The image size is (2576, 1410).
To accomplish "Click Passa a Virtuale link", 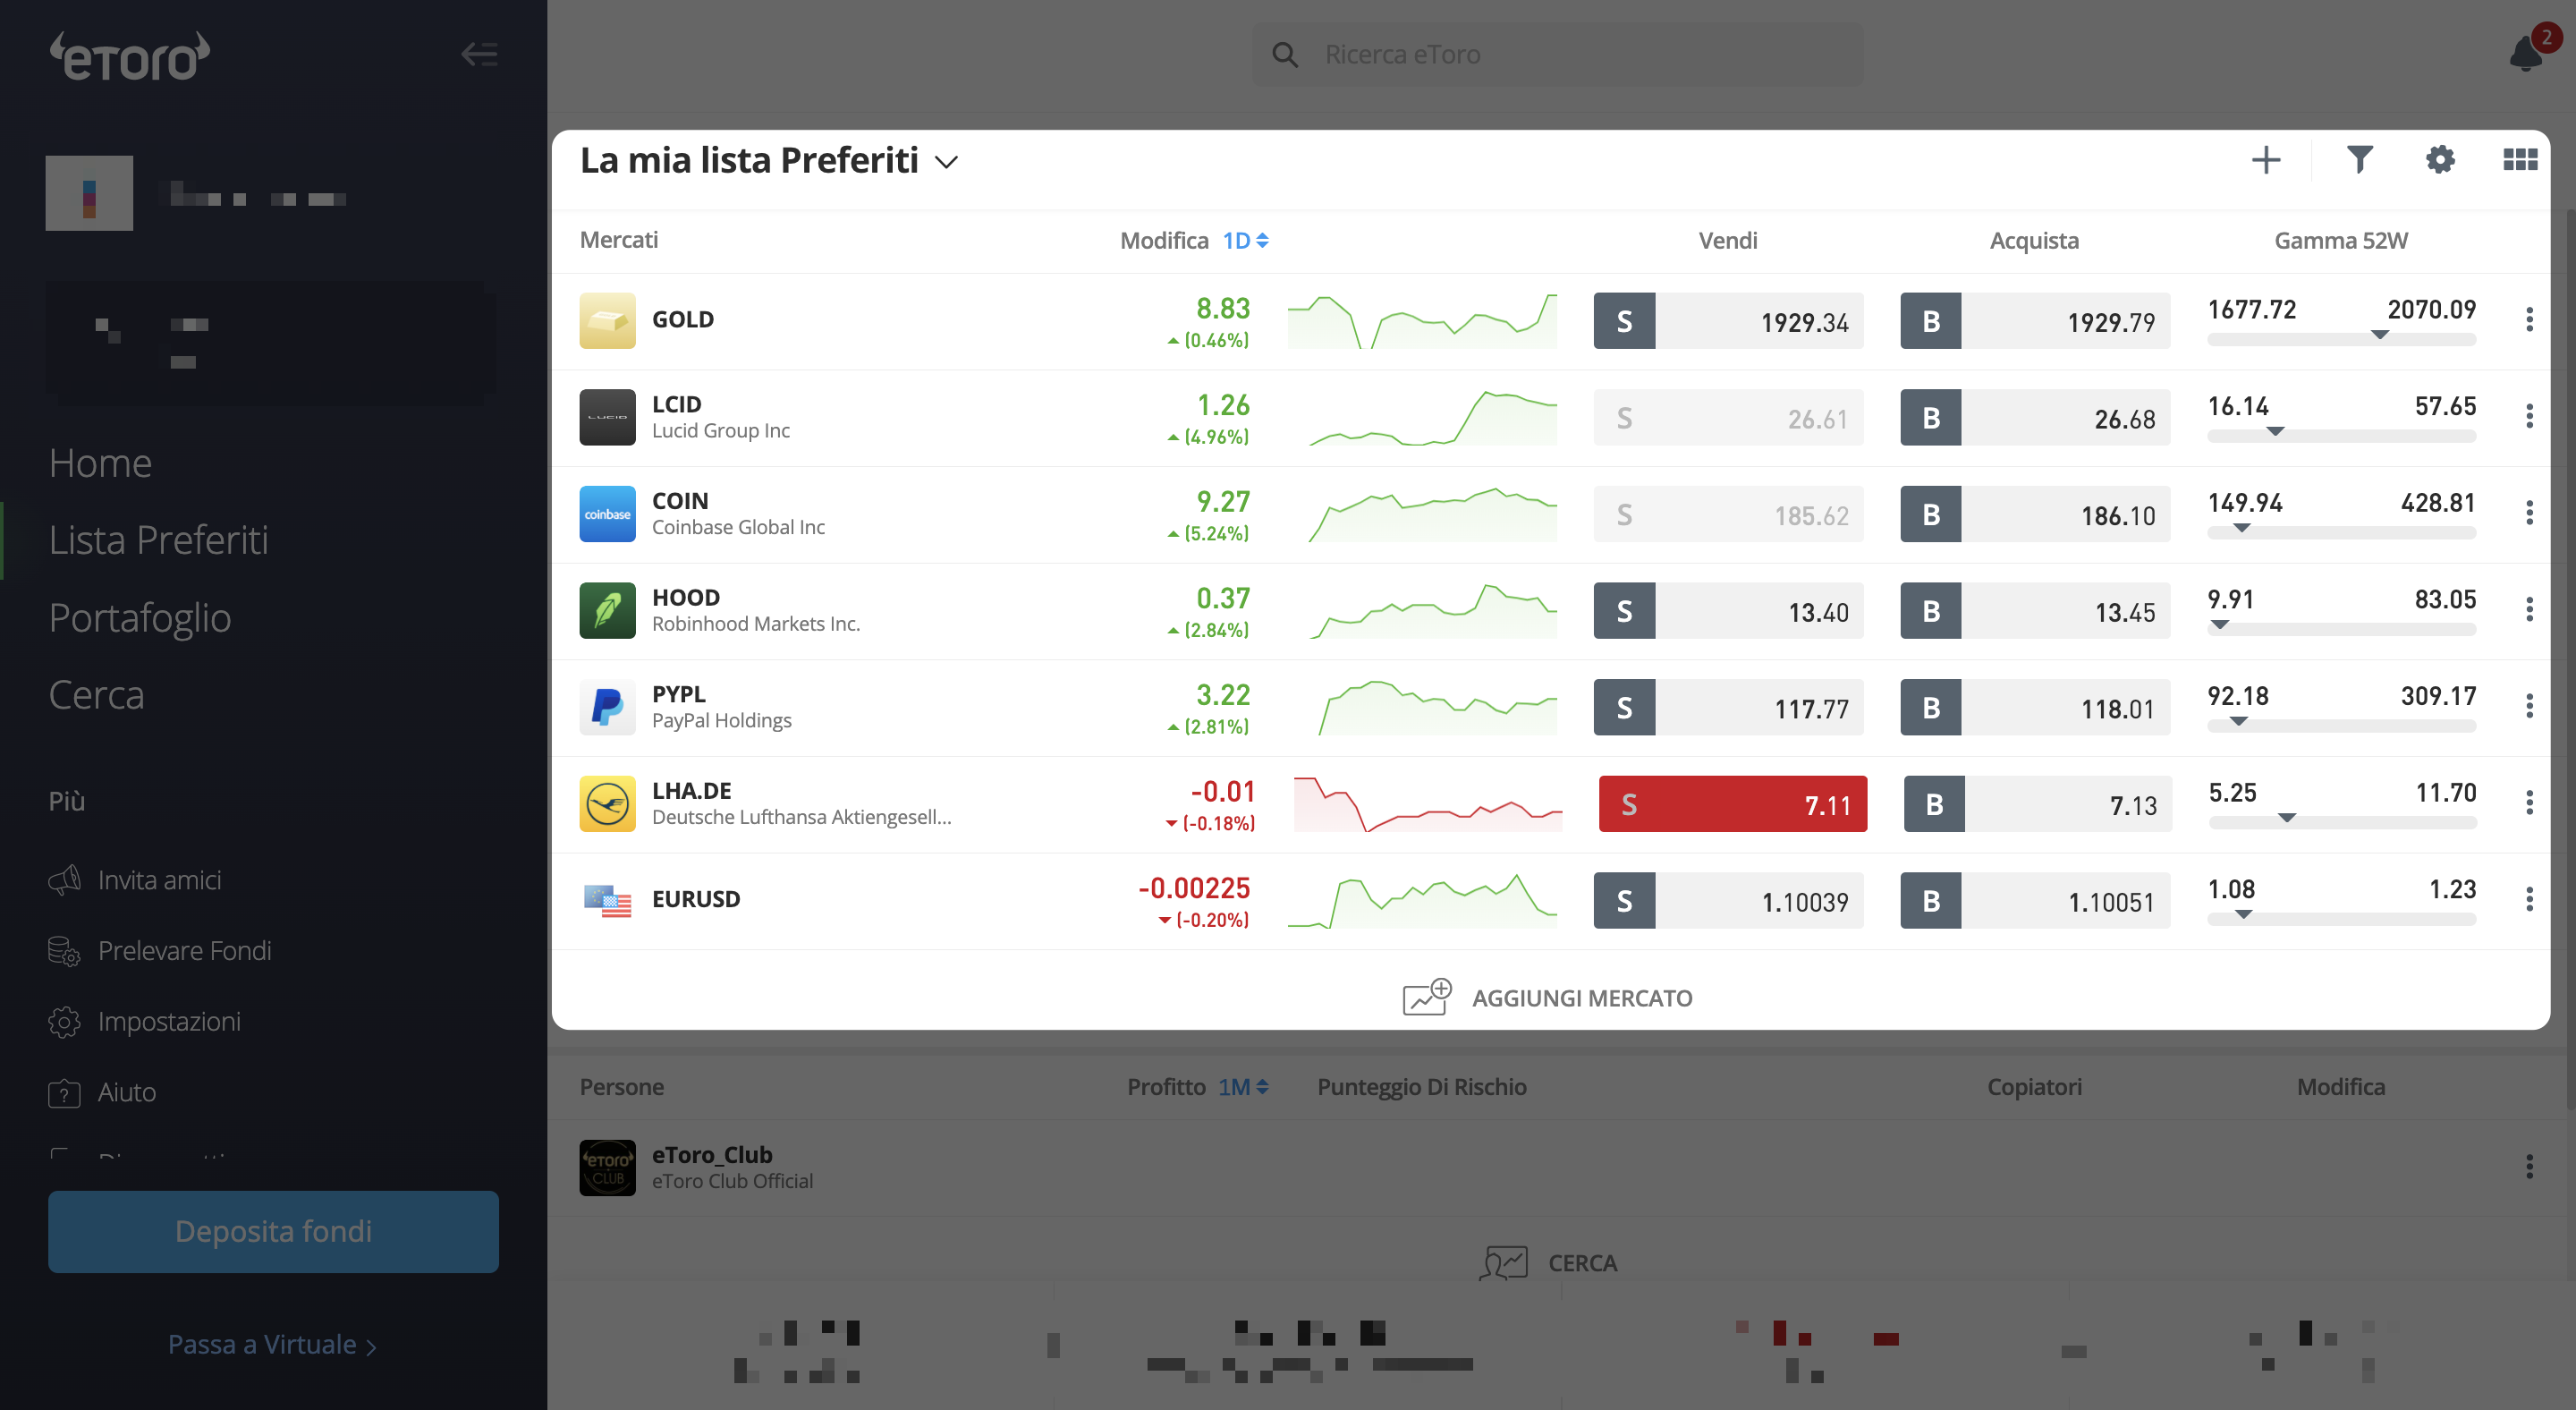I will click(272, 1345).
